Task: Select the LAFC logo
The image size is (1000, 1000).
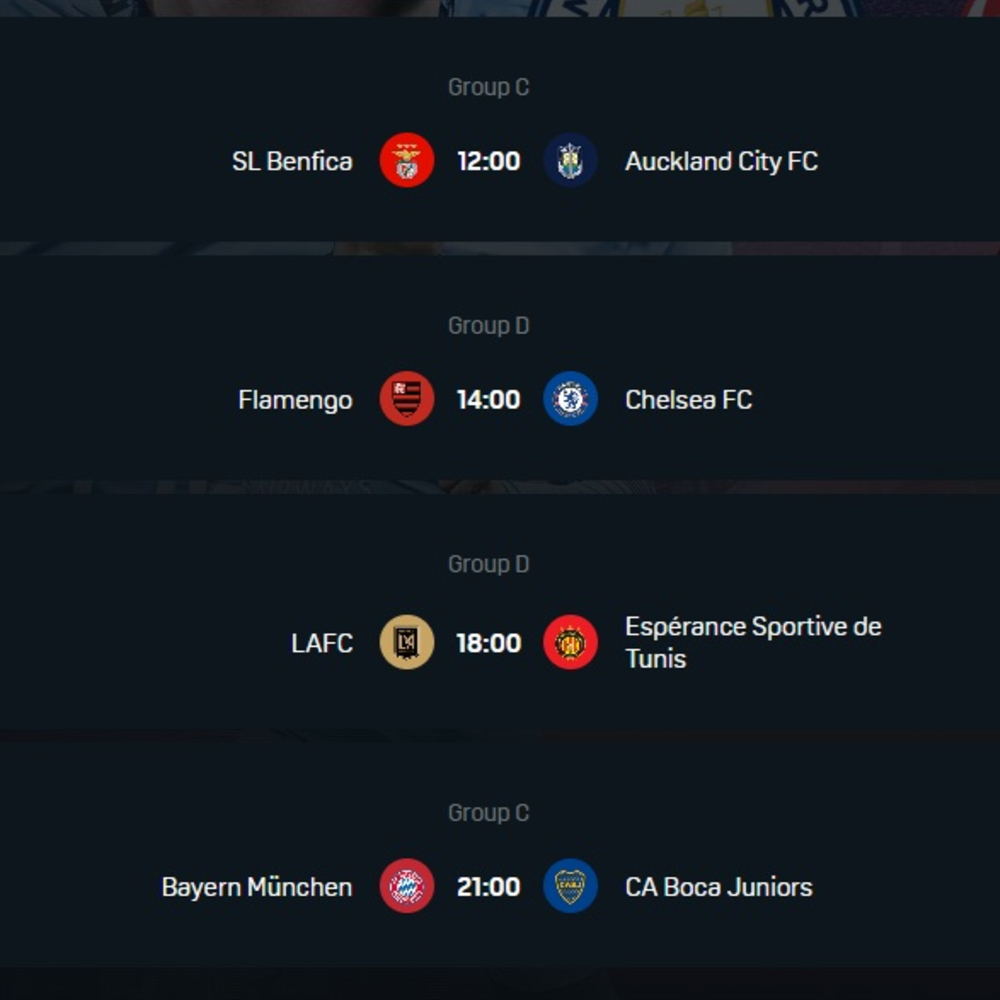Action: click(406, 643)
